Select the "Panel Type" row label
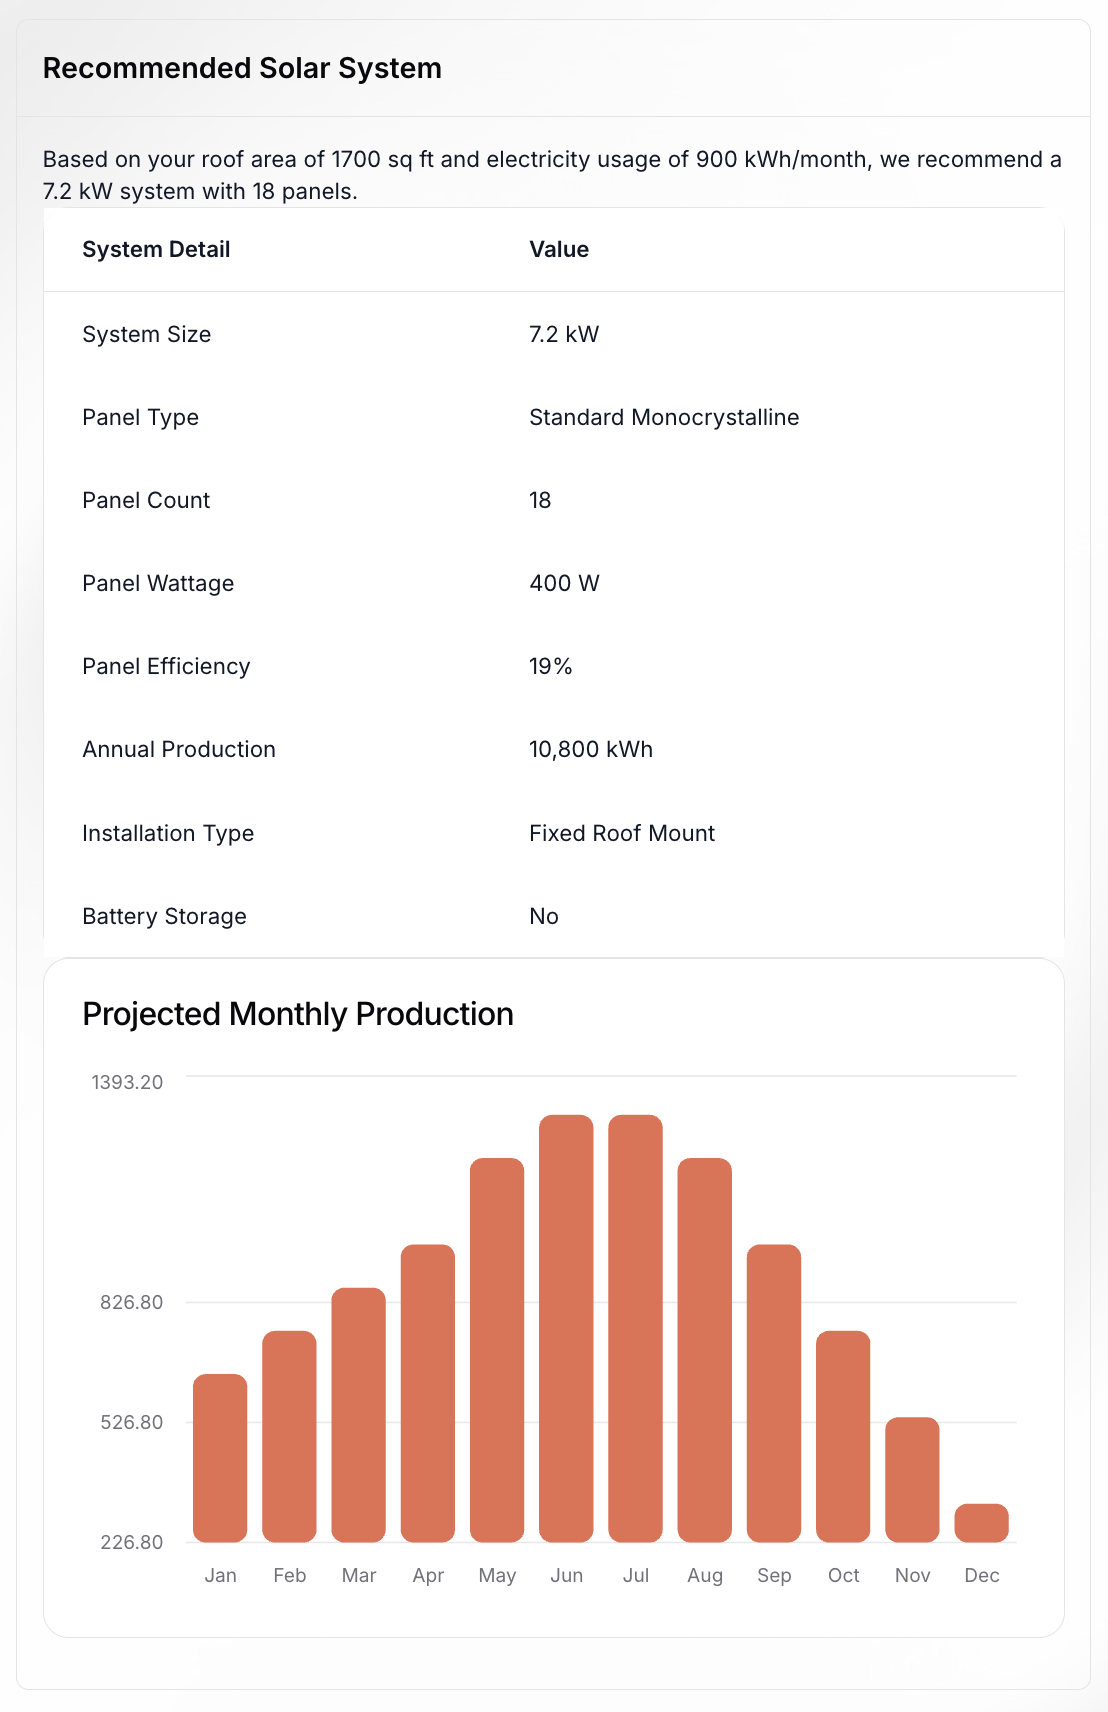 point(140,417)
